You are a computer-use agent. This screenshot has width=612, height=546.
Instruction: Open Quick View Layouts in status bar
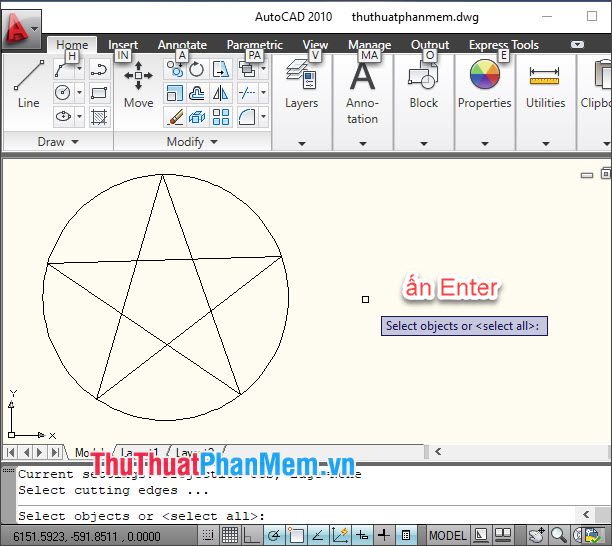[480, 535]
